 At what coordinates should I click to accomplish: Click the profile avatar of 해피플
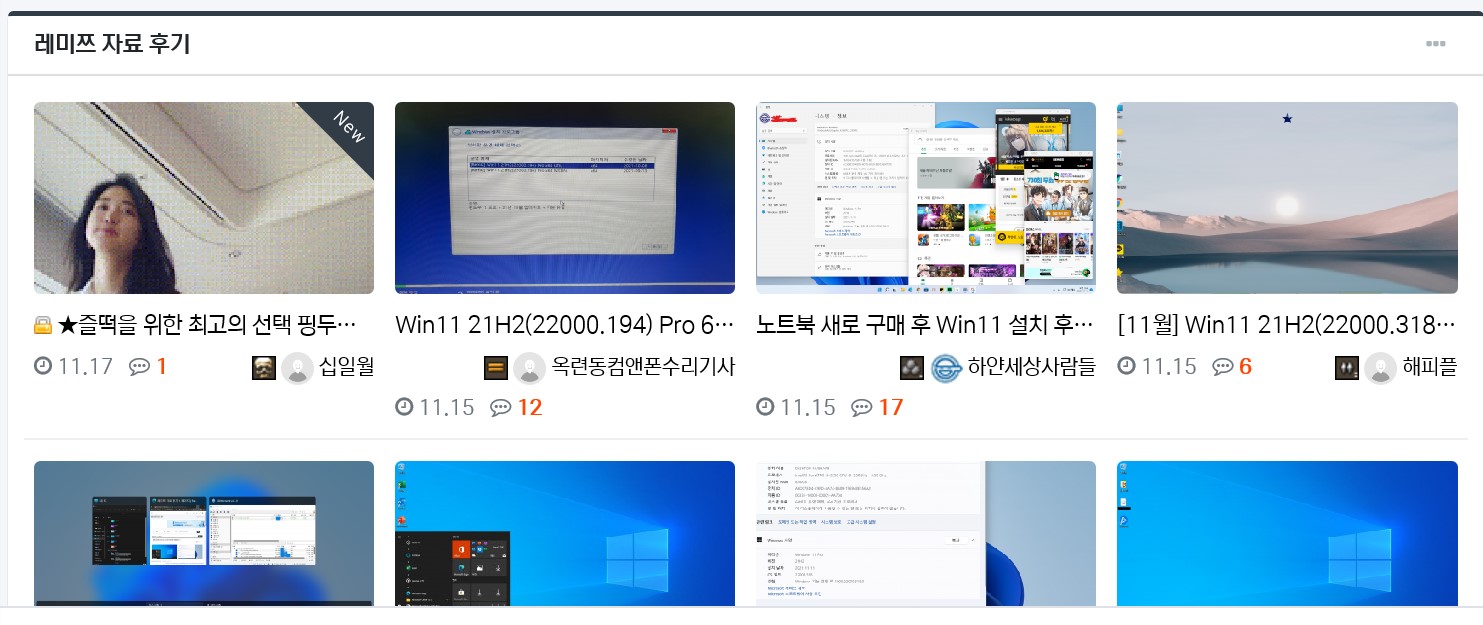coord(1380,367)
